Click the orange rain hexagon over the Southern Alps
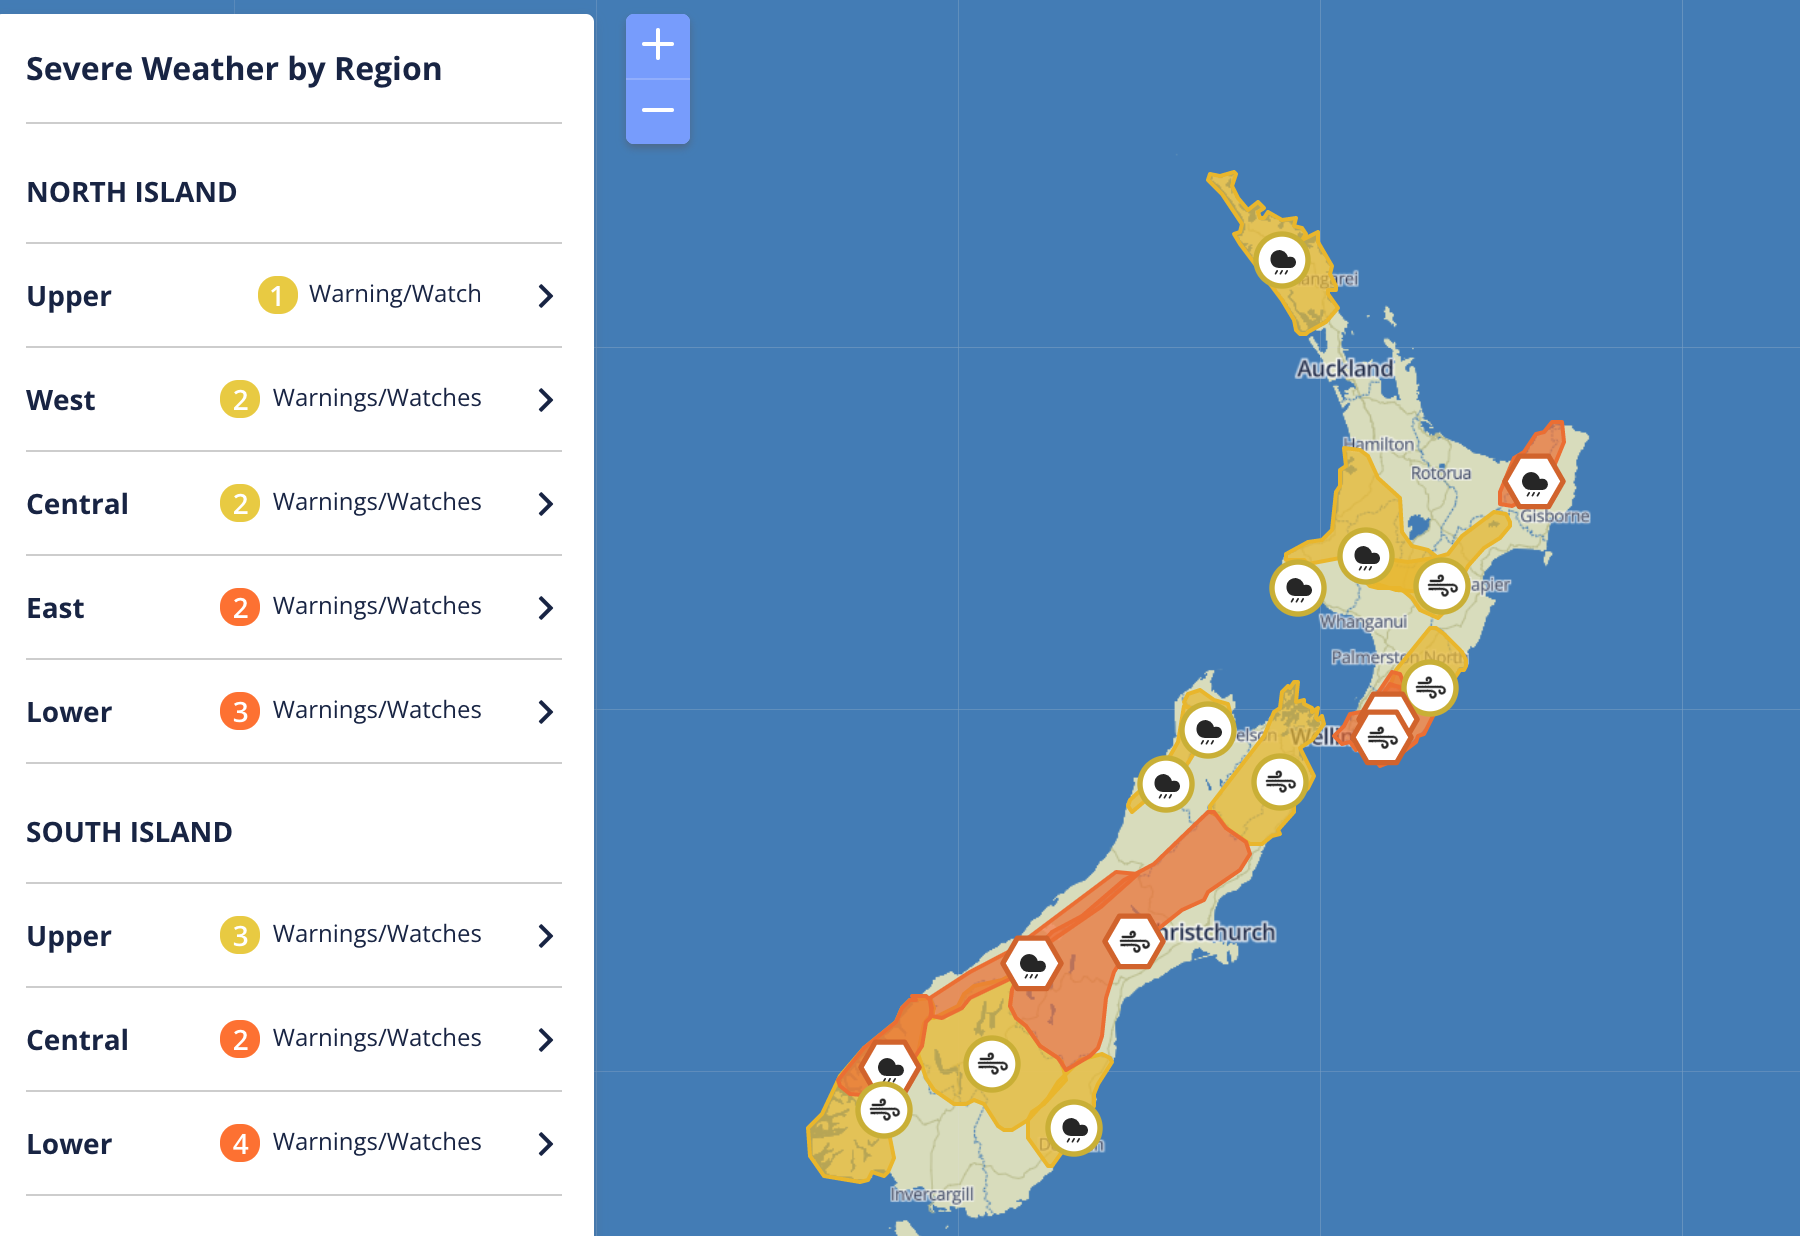The image size is (1800, 1236). (1032, 964)
